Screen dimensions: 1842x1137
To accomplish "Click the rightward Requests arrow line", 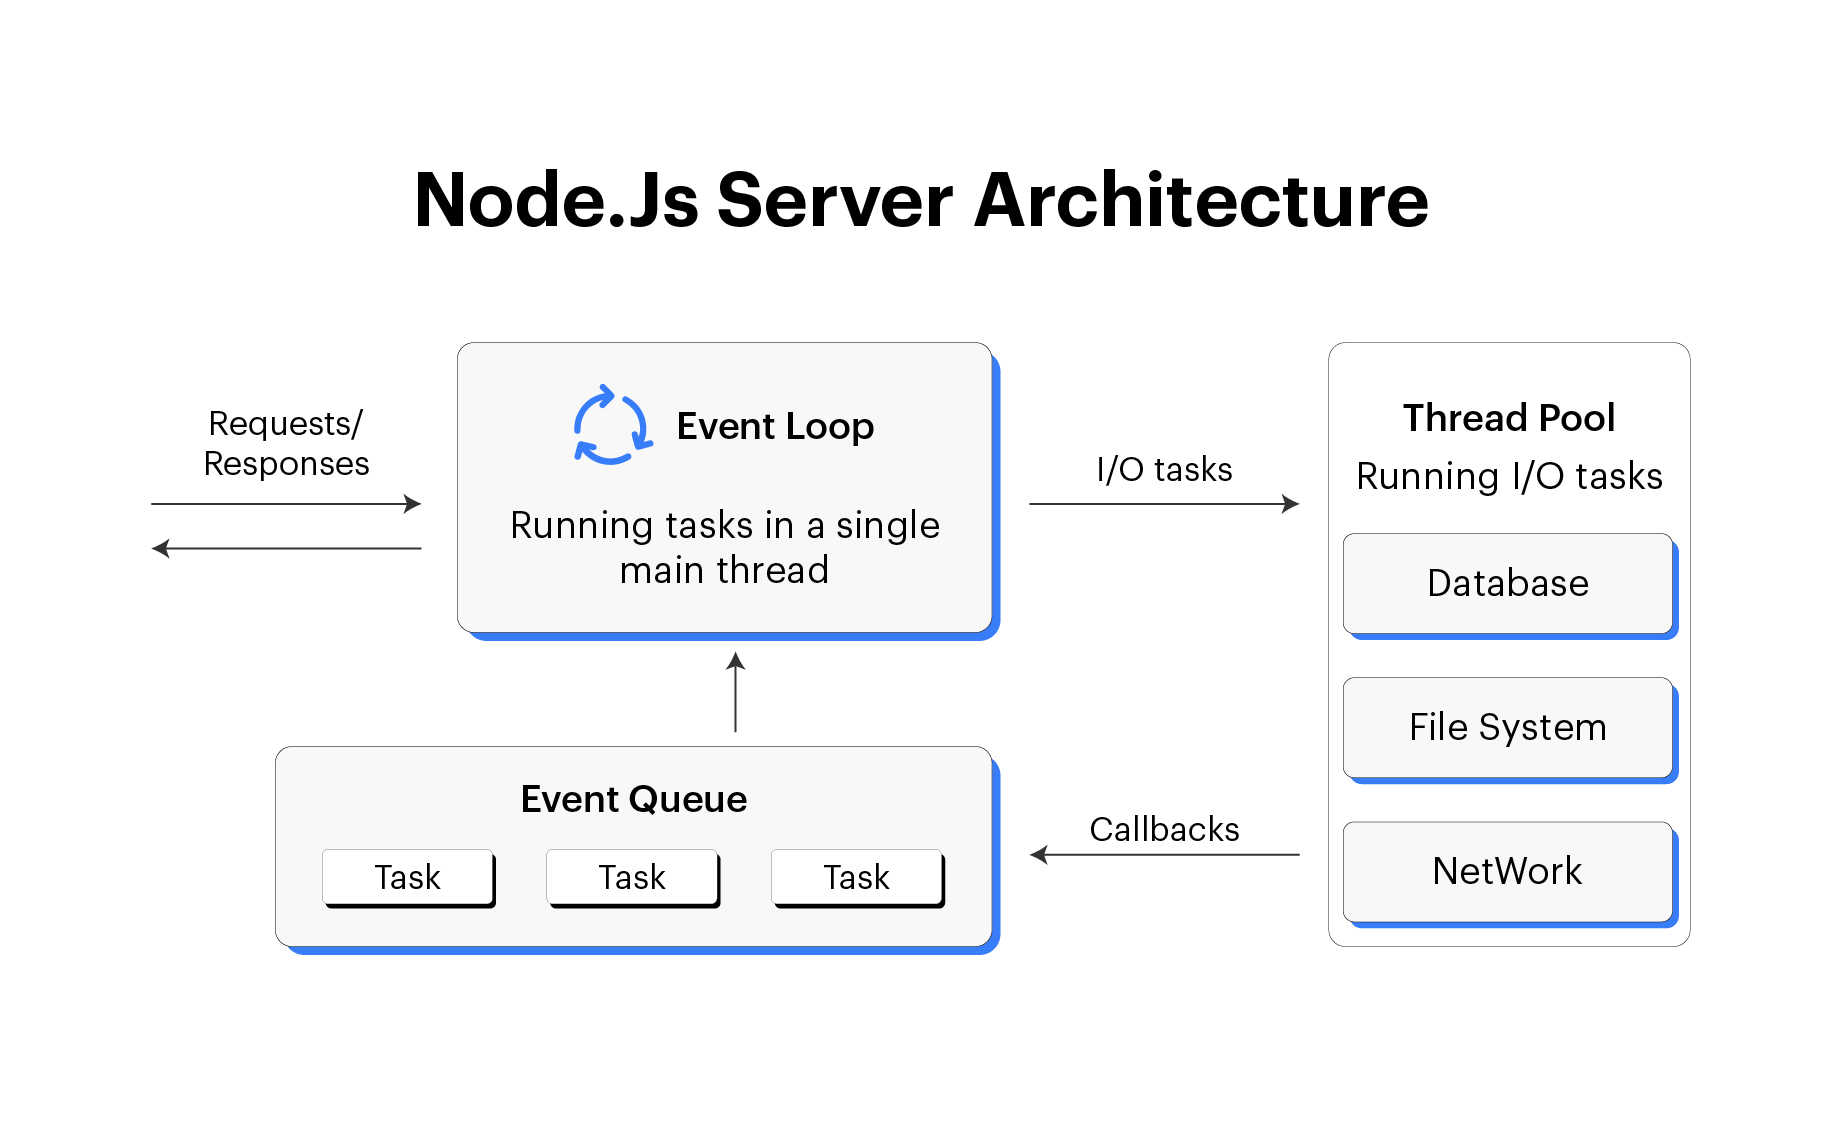I will coord(285,502).
